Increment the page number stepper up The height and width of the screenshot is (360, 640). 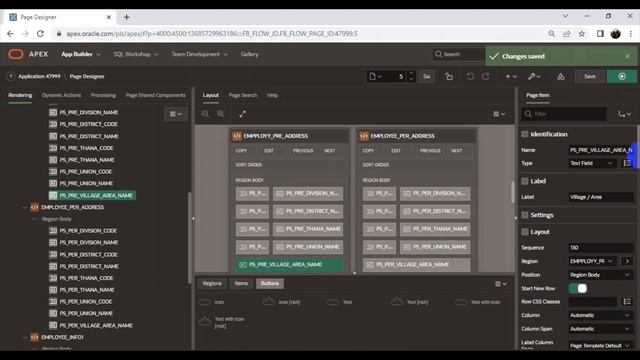[x=411, y=73]
